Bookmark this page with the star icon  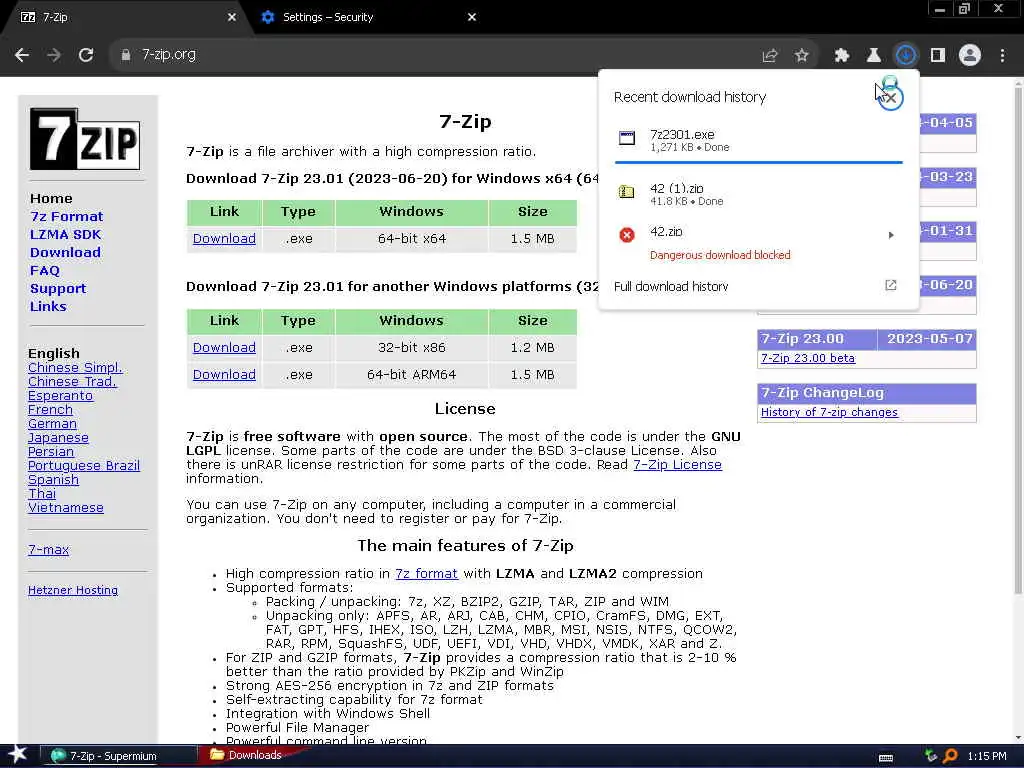point(802,56)
